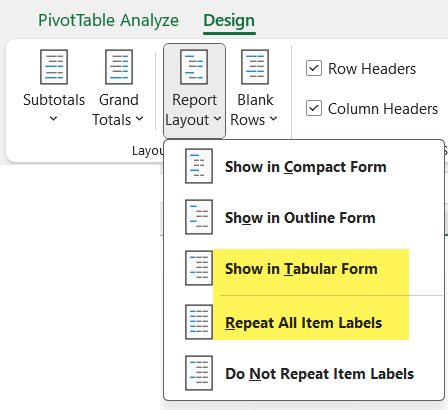Screen dimensions: 448x410
Task: Collapse the Report Layout dropdown chevron
Action: click(217, 118)
